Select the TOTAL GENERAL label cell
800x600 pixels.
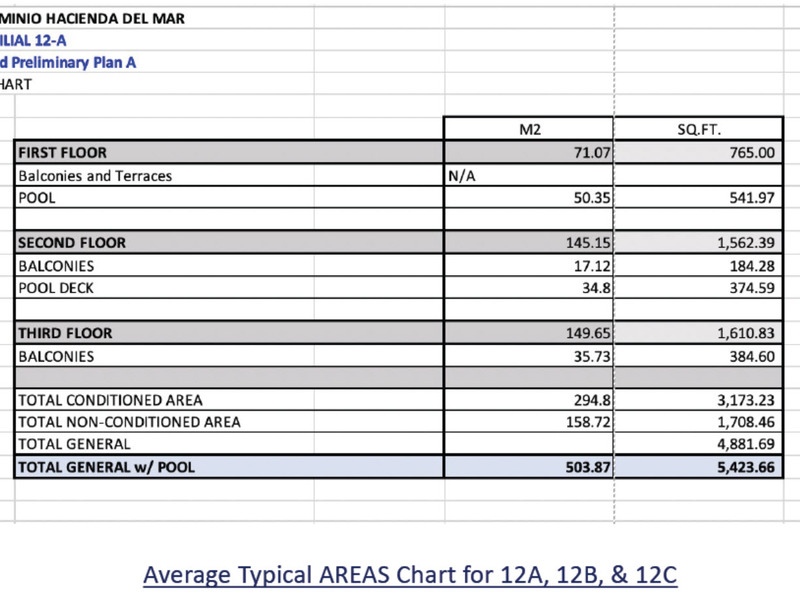(229, 443)
